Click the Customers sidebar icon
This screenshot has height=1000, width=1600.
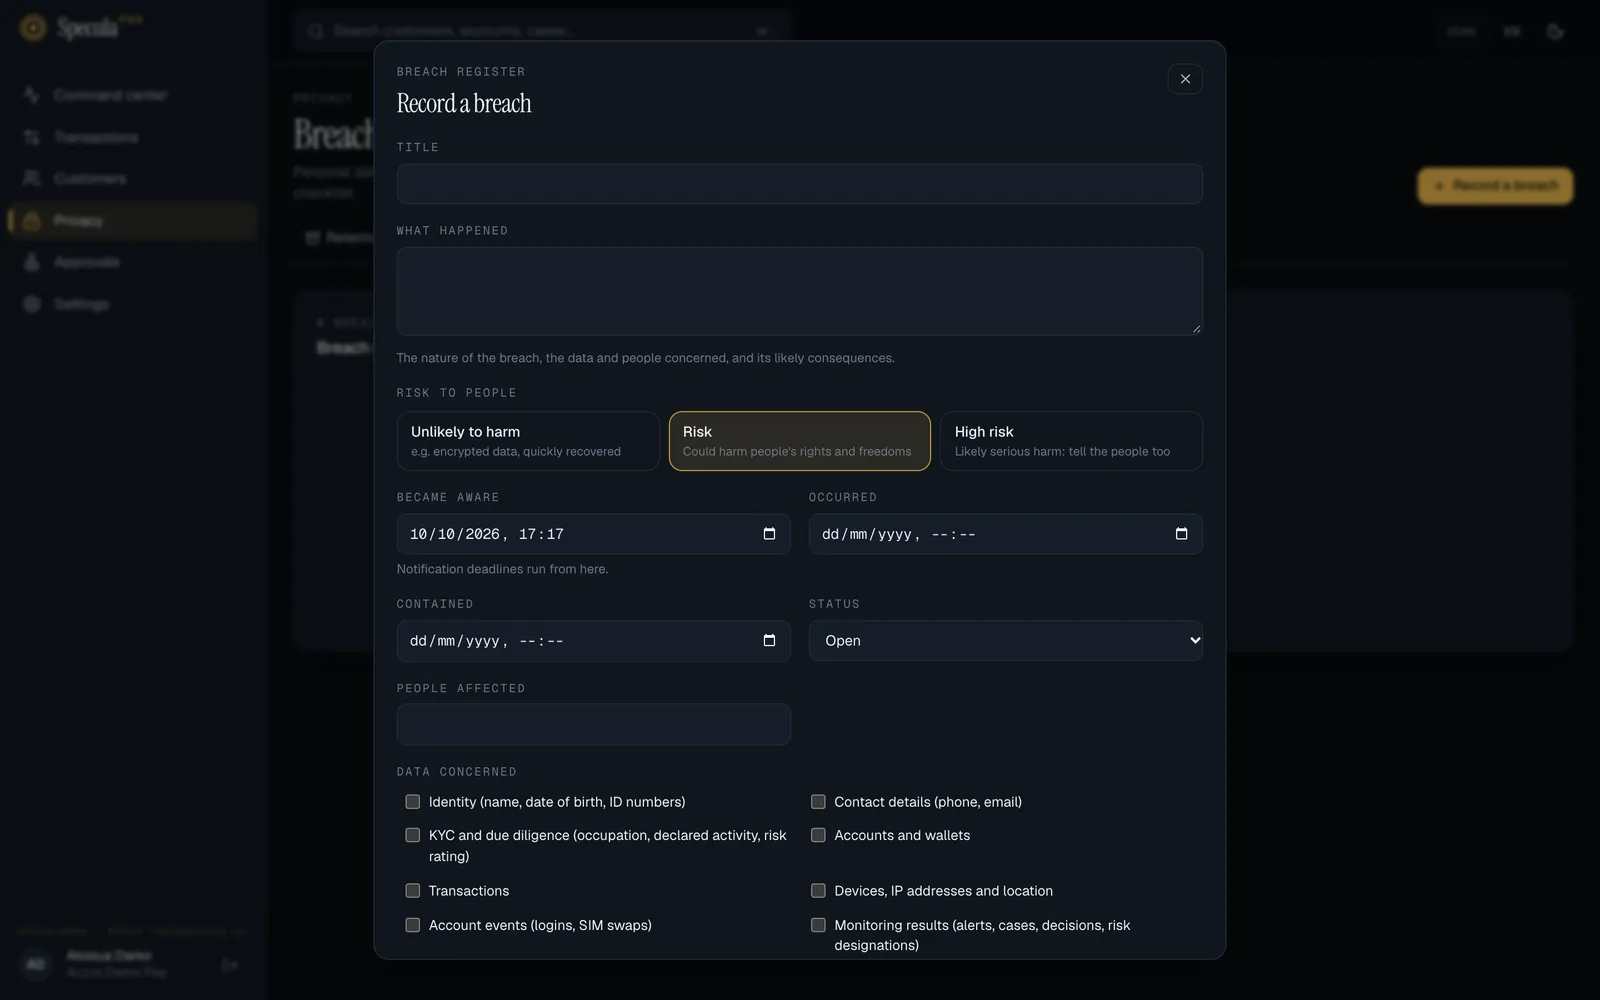coord(32,179)
